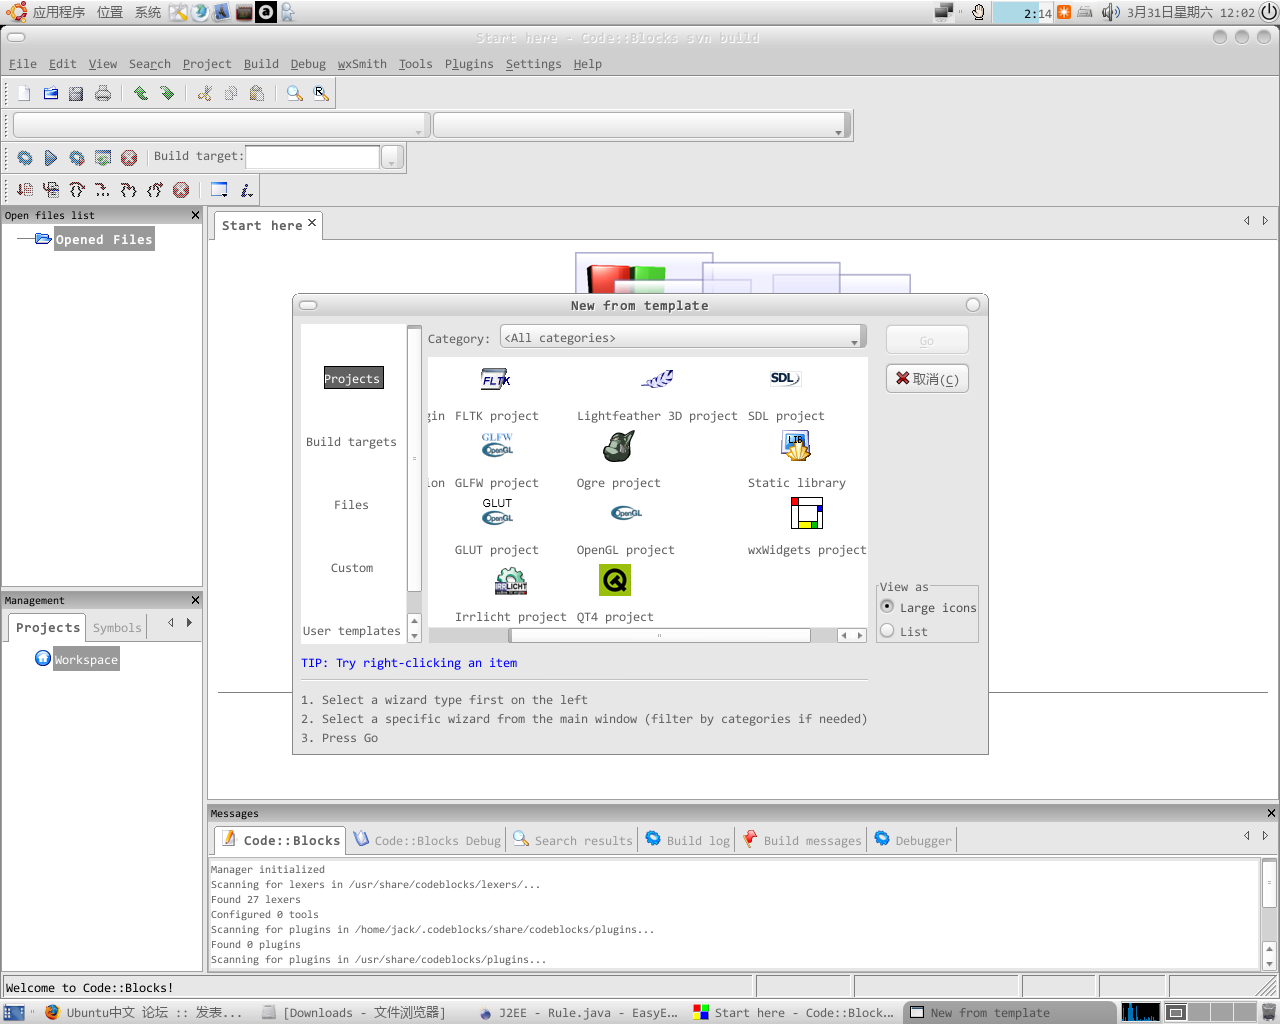Expand the first empty toolbar combo box
Viewport: 1280px width, 1024px height.
click(x=221, y=125)
